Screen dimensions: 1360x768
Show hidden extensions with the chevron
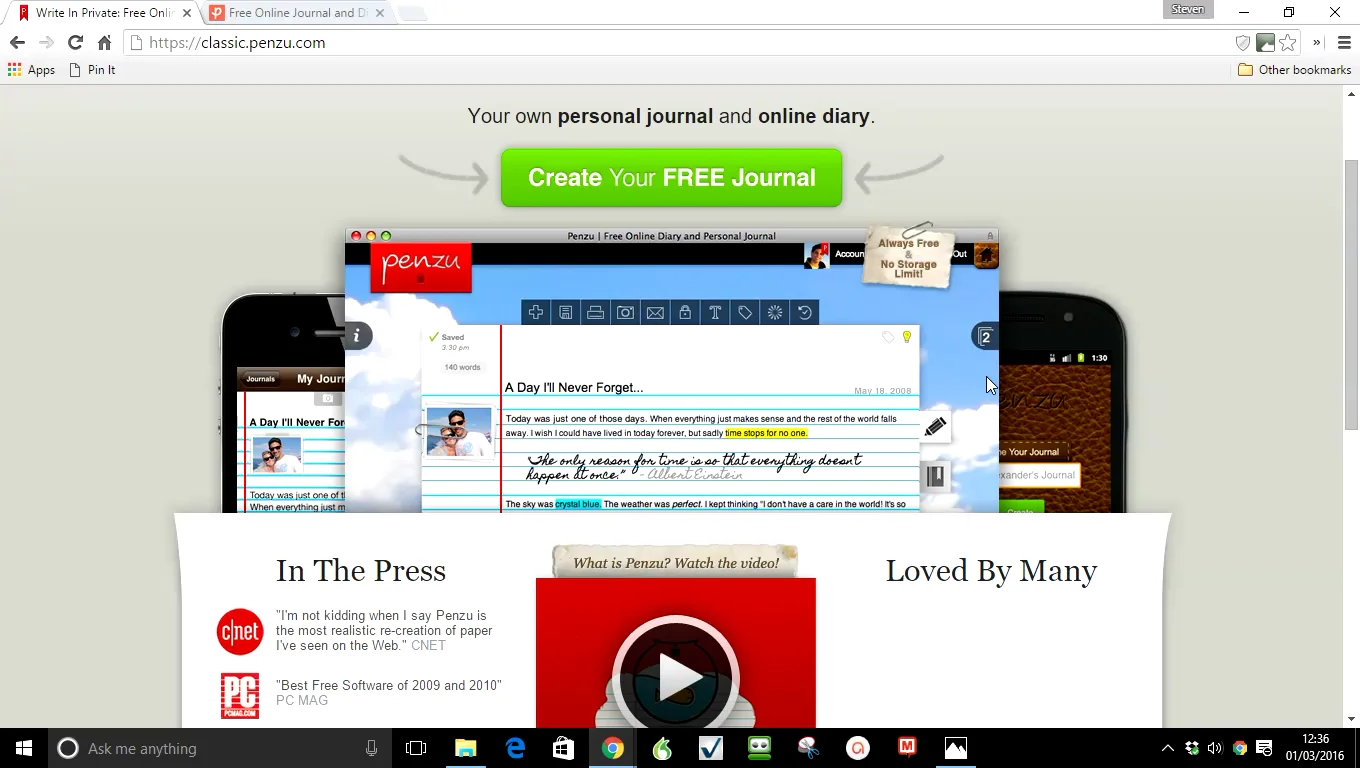[x=1317, y=43]
